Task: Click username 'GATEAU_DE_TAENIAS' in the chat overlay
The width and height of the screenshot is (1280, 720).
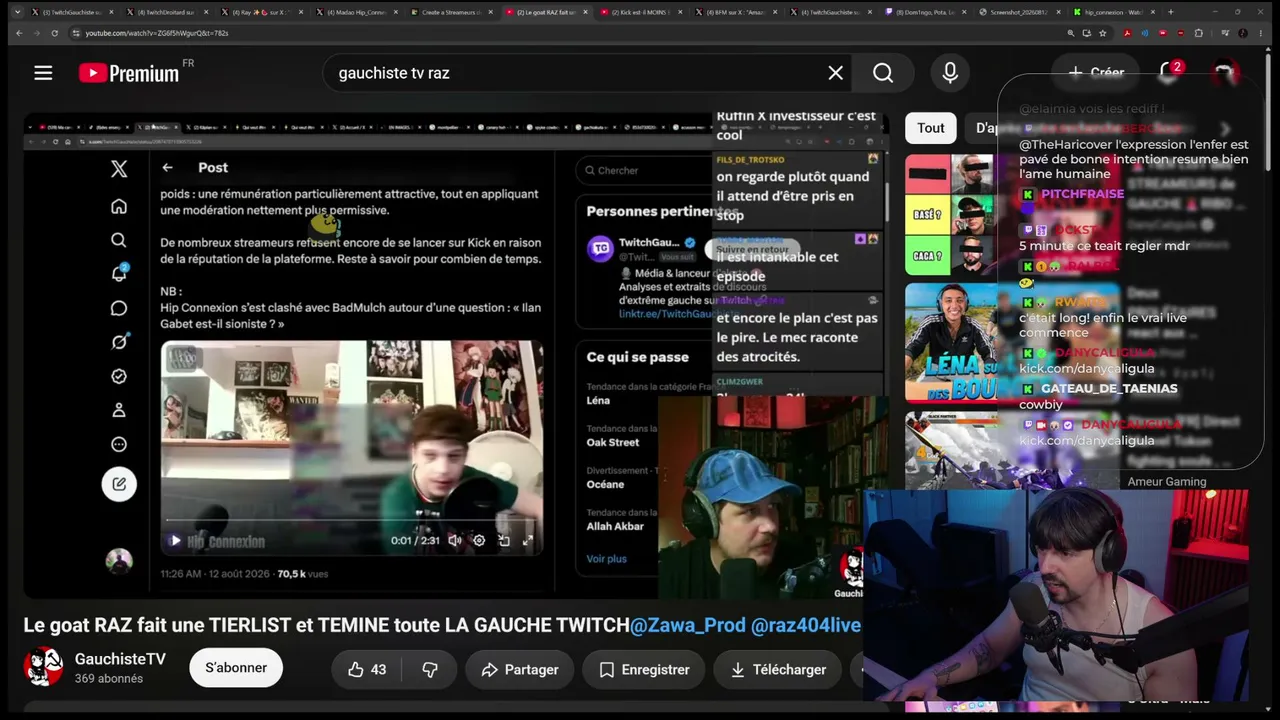Action: click(1109, 388)
